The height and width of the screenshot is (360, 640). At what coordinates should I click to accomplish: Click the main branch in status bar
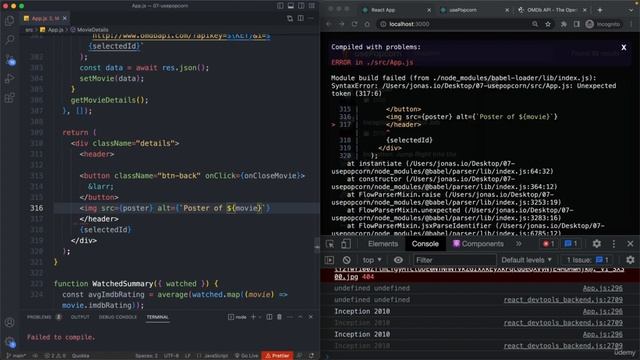tap(16, 356)
